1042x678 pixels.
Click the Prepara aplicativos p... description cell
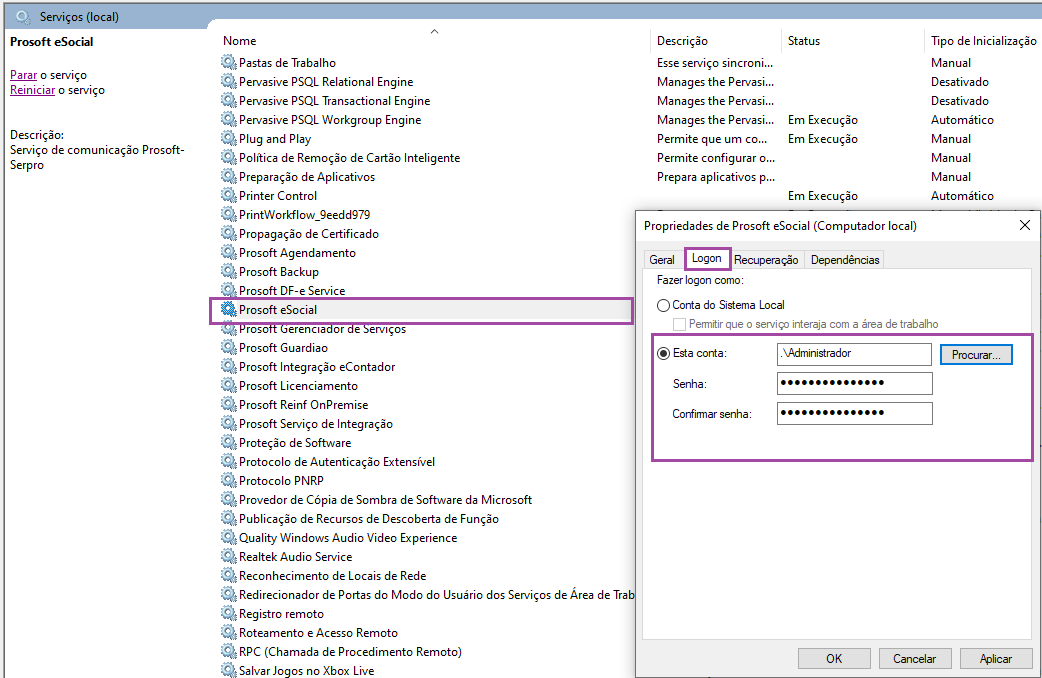click(716, 177)
